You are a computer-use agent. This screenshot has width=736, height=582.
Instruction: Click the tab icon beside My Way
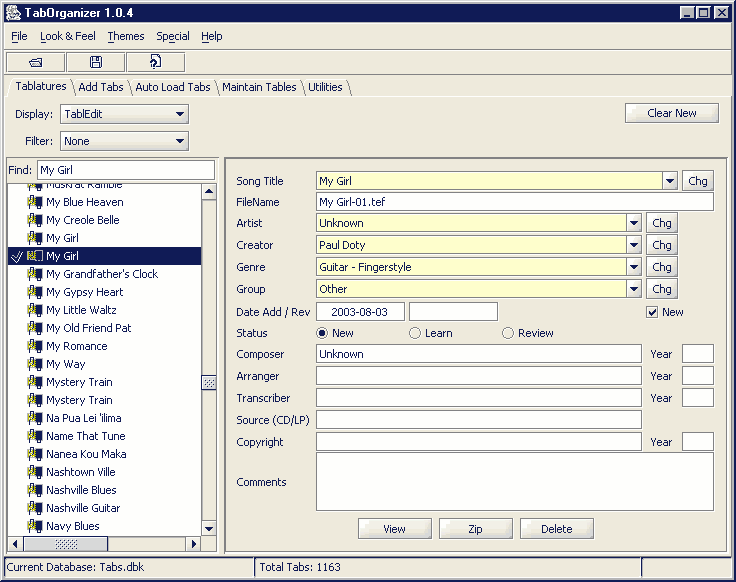tap(35, 364)
